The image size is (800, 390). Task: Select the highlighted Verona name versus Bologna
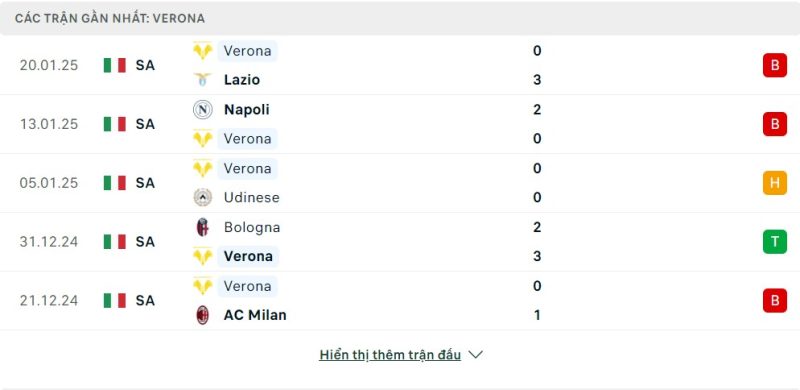248,256
